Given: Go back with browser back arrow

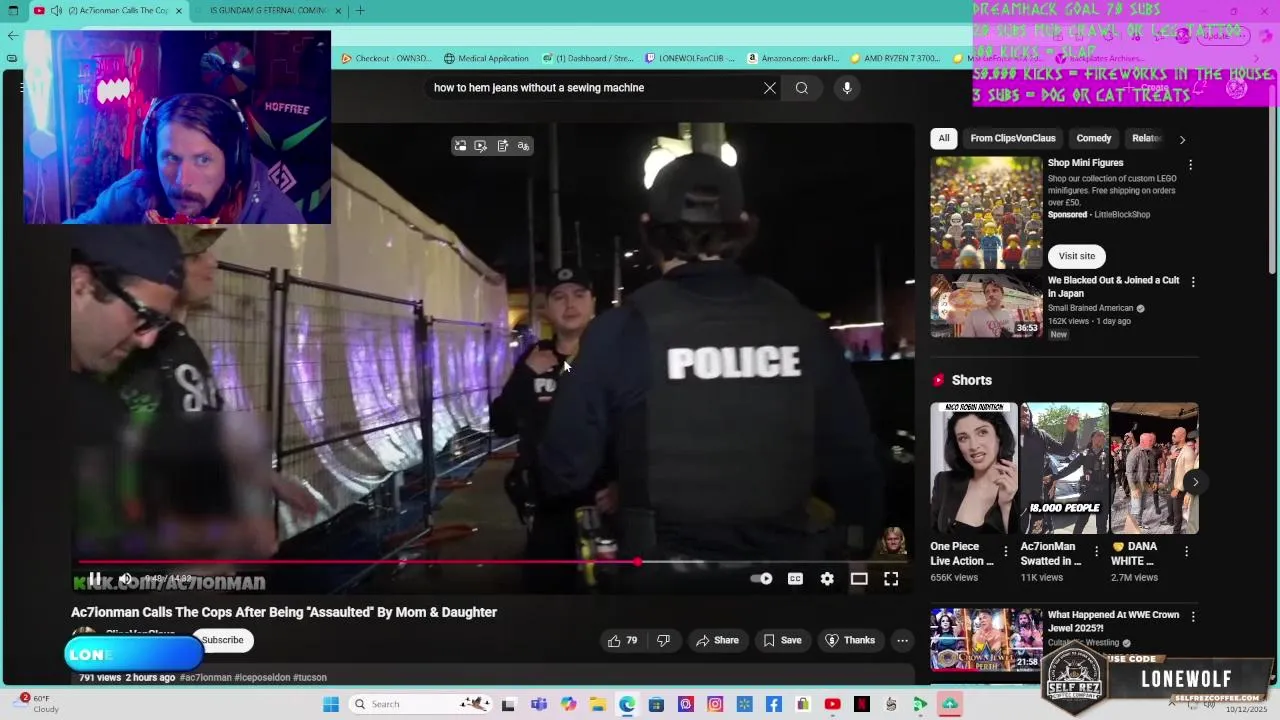Looking at the screenshot, I should click(12, 36).
